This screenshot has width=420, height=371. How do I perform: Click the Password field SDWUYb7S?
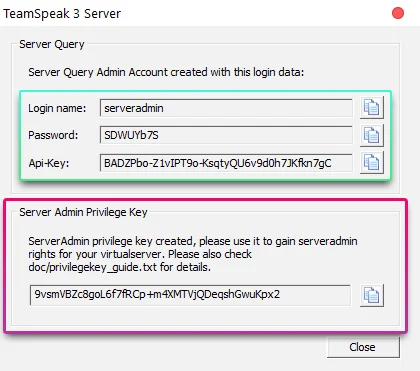226,135
